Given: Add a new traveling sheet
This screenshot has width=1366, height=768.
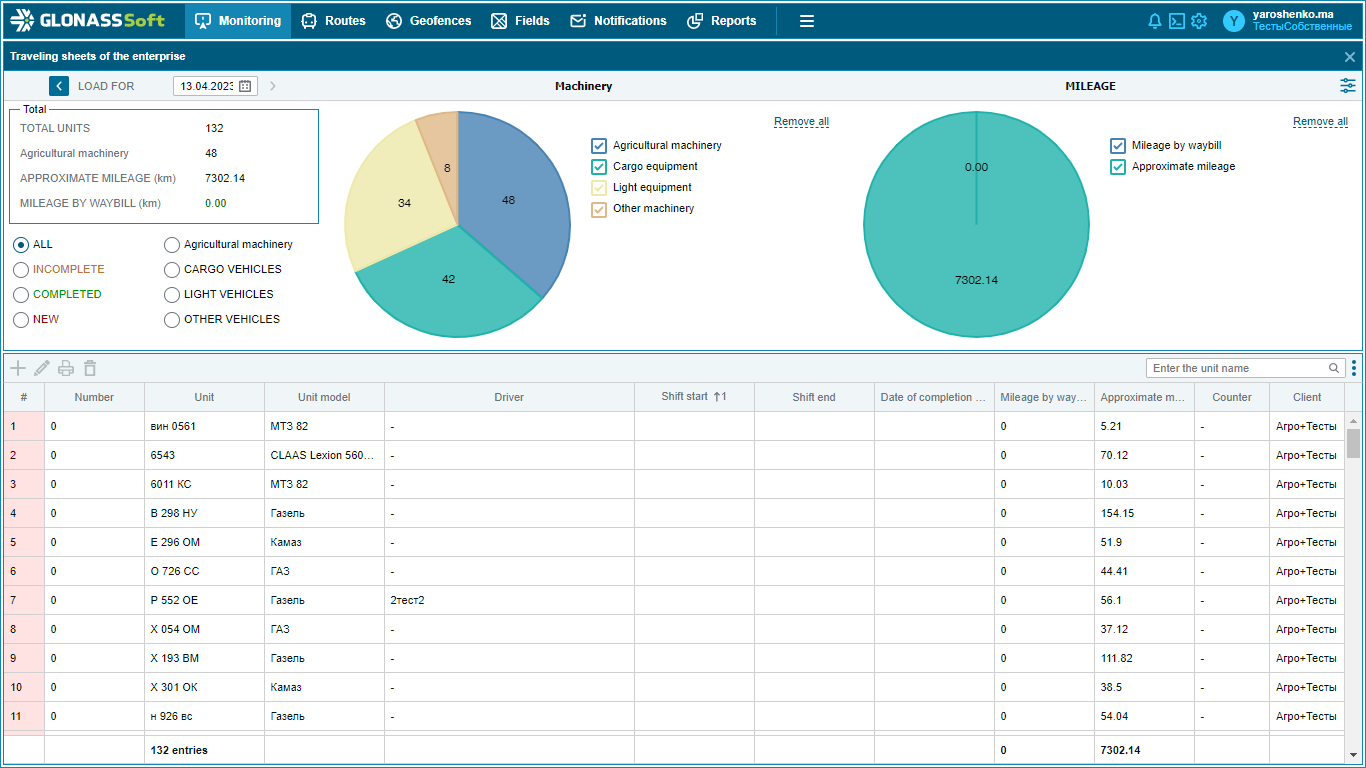Looking at the screenshot, I should 17,368.
